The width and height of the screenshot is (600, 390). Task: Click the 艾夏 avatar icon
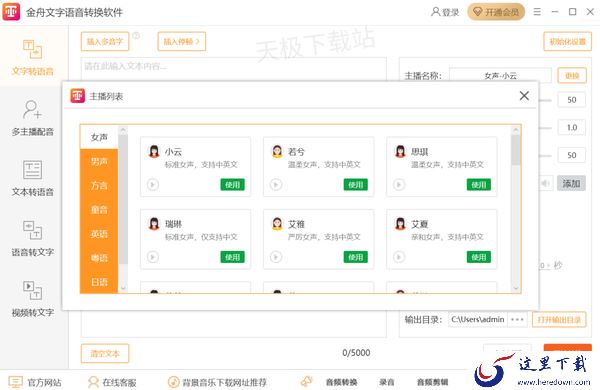click(x=400, y=224)
